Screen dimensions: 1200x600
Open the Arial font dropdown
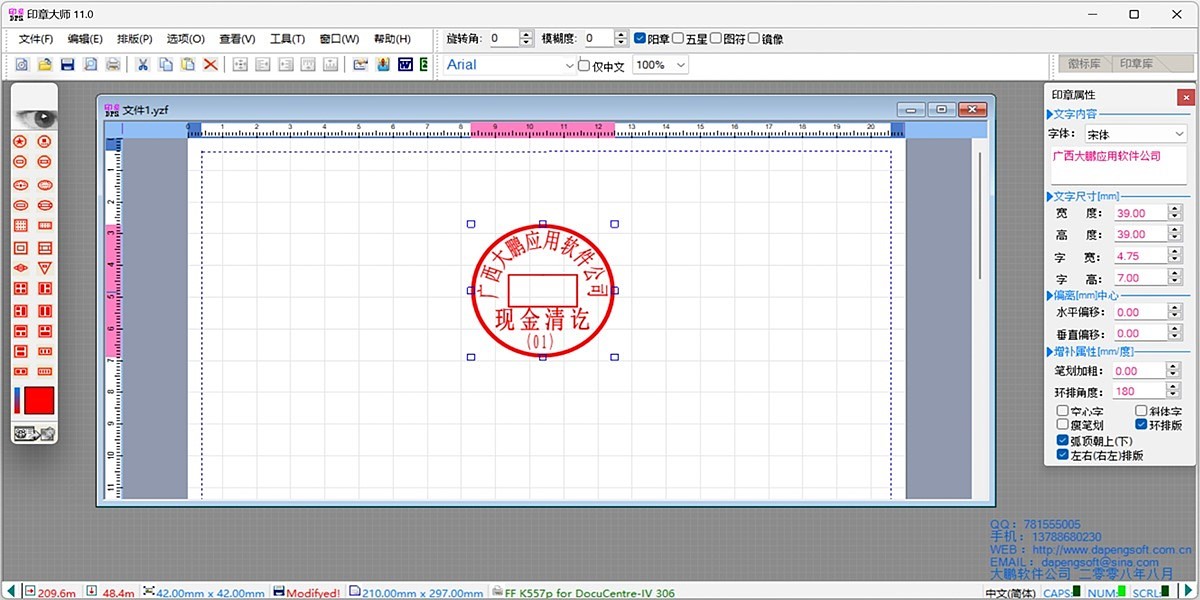click(569, 65)
